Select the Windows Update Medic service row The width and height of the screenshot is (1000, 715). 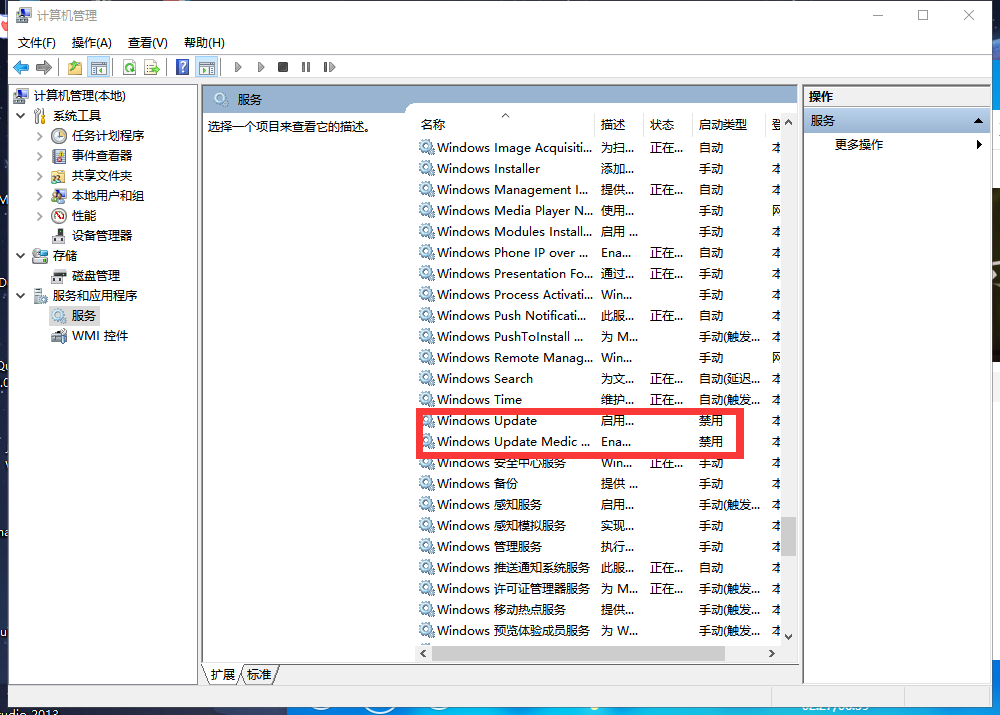tap(599, 441)
